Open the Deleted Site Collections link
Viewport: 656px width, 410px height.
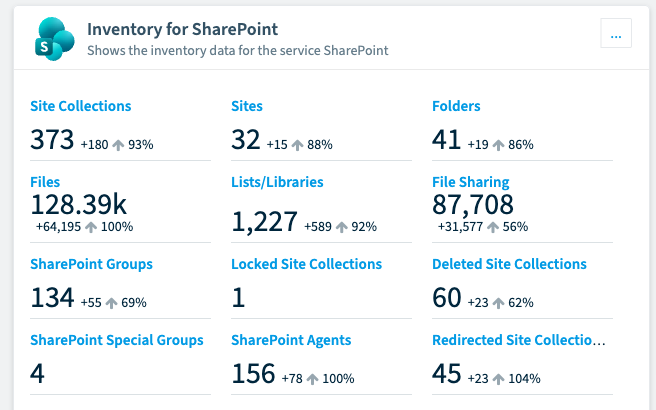coord(509,264)
